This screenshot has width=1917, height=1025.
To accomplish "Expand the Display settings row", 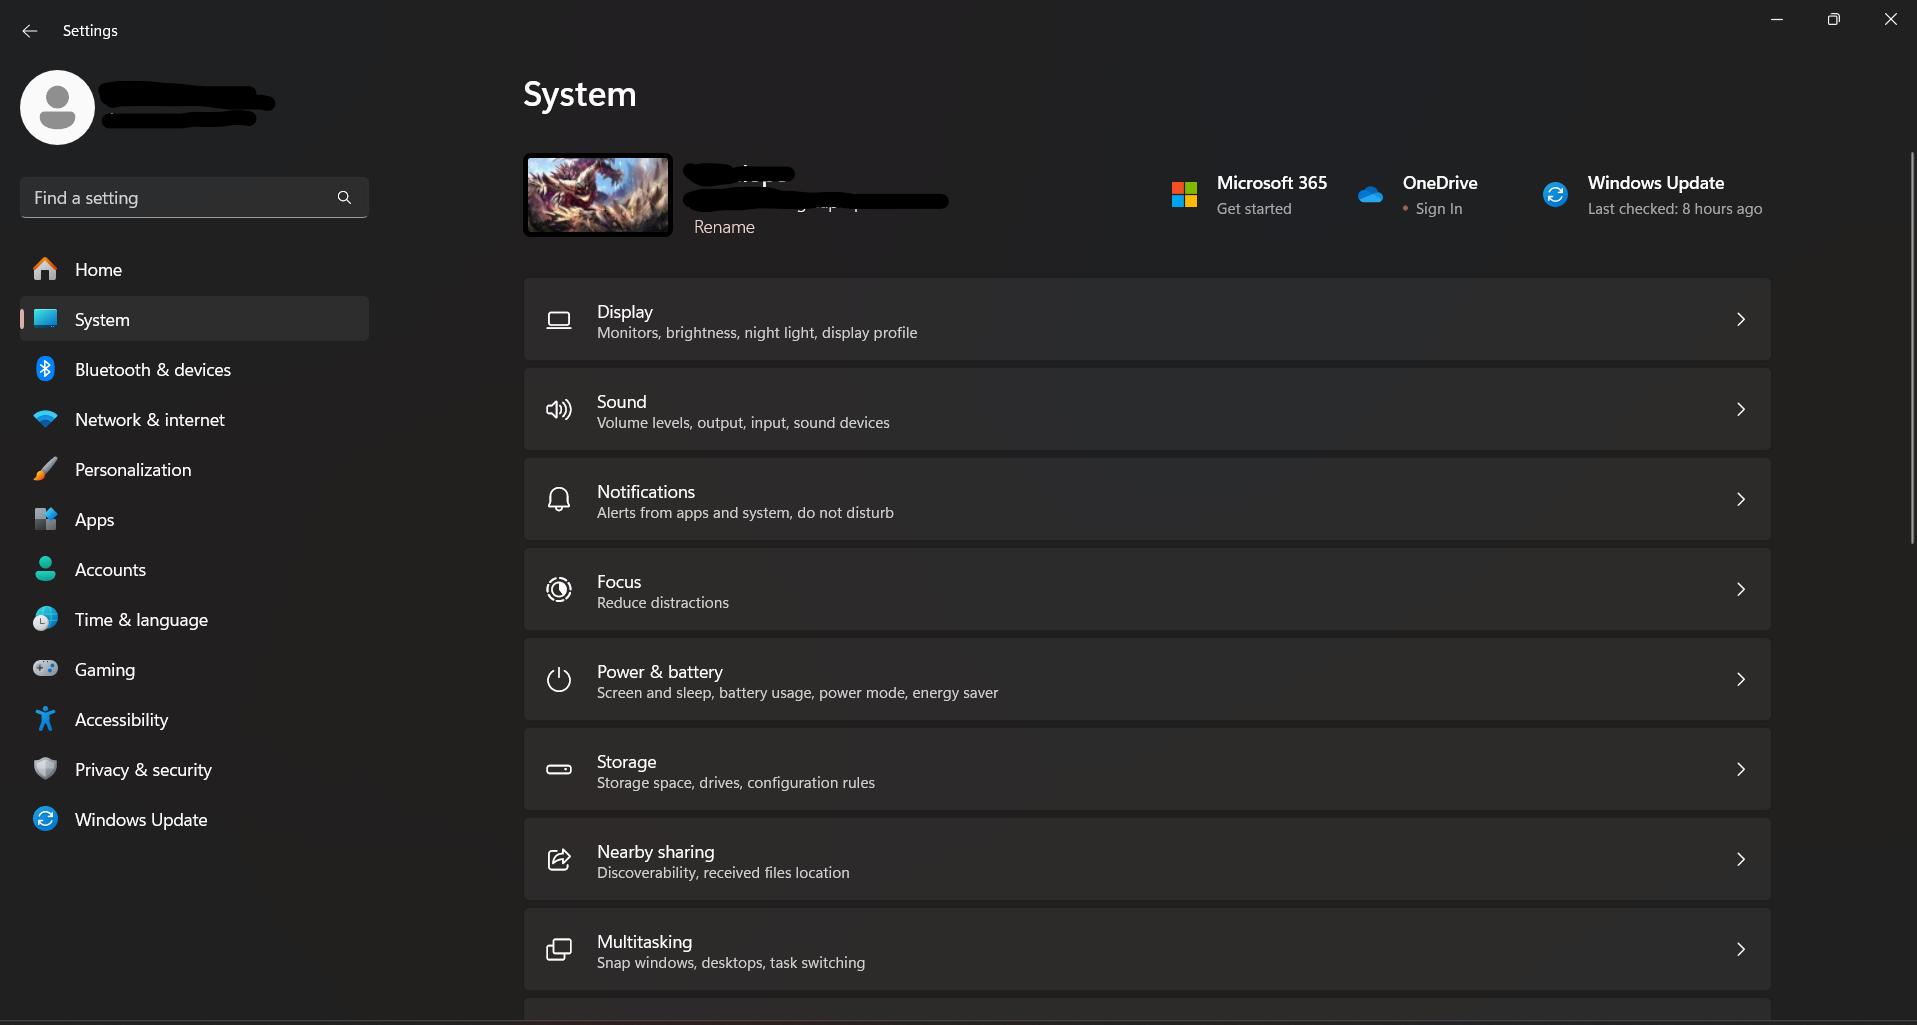I will coord(1741,319).
